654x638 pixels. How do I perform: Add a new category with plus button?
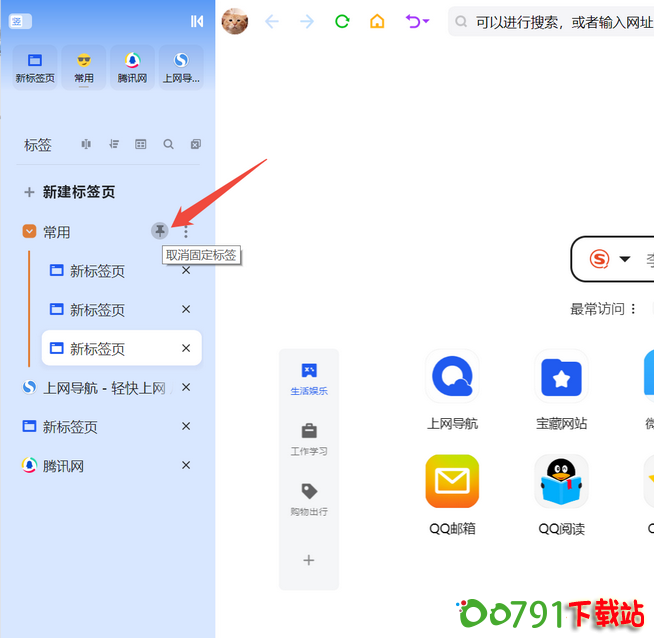point(309,560)
